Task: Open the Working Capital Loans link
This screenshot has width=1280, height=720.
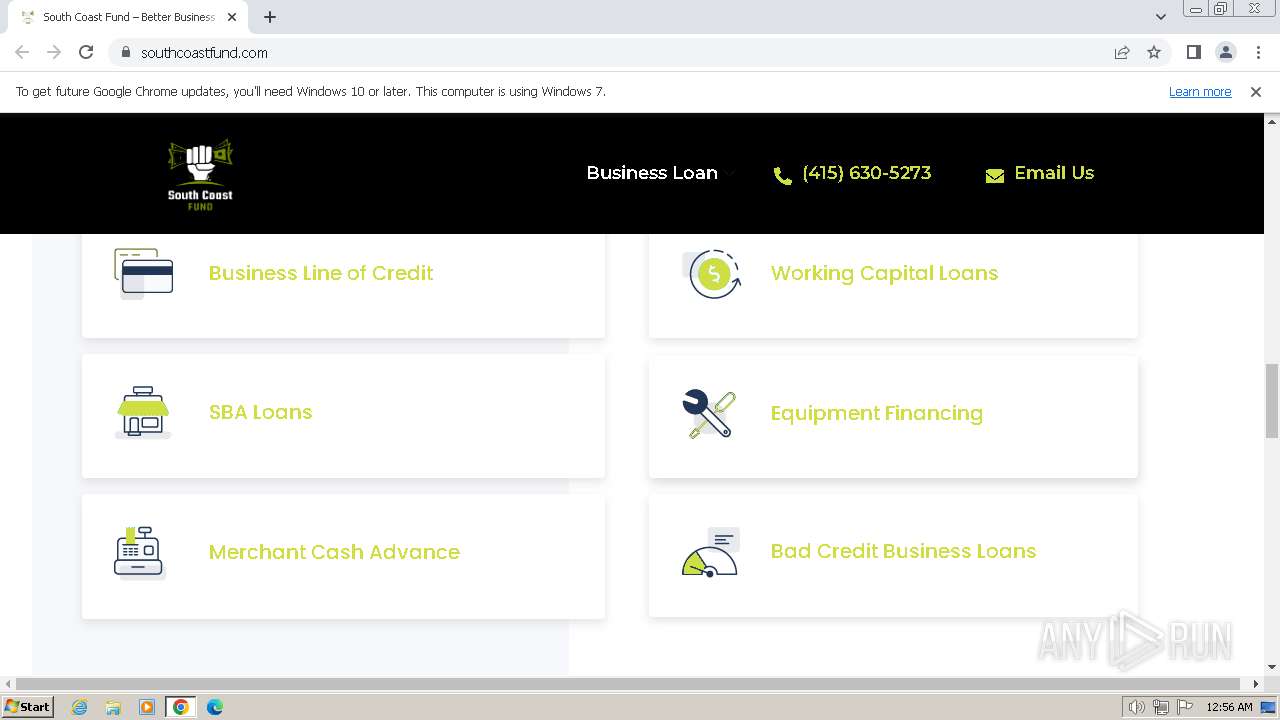Action: coord(884,273)
